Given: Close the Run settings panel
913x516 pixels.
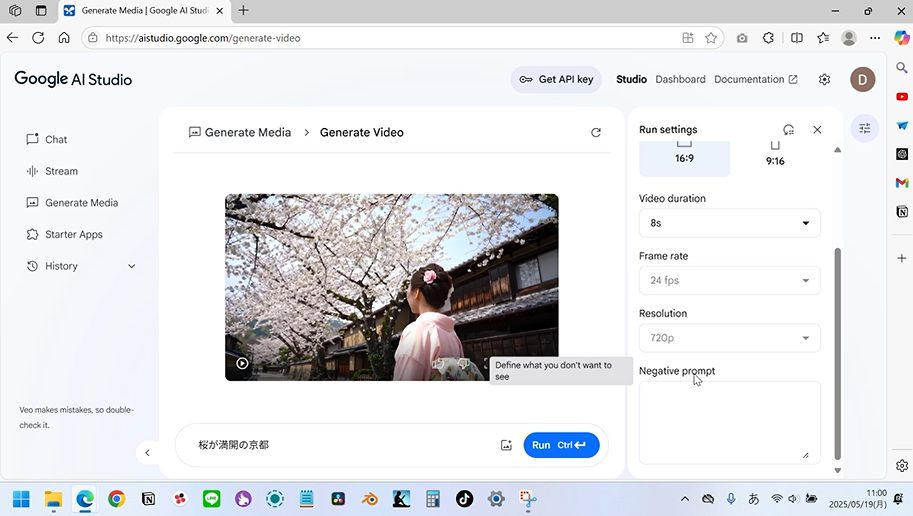Looking at the screenshot, I should [x=817, y=130].
